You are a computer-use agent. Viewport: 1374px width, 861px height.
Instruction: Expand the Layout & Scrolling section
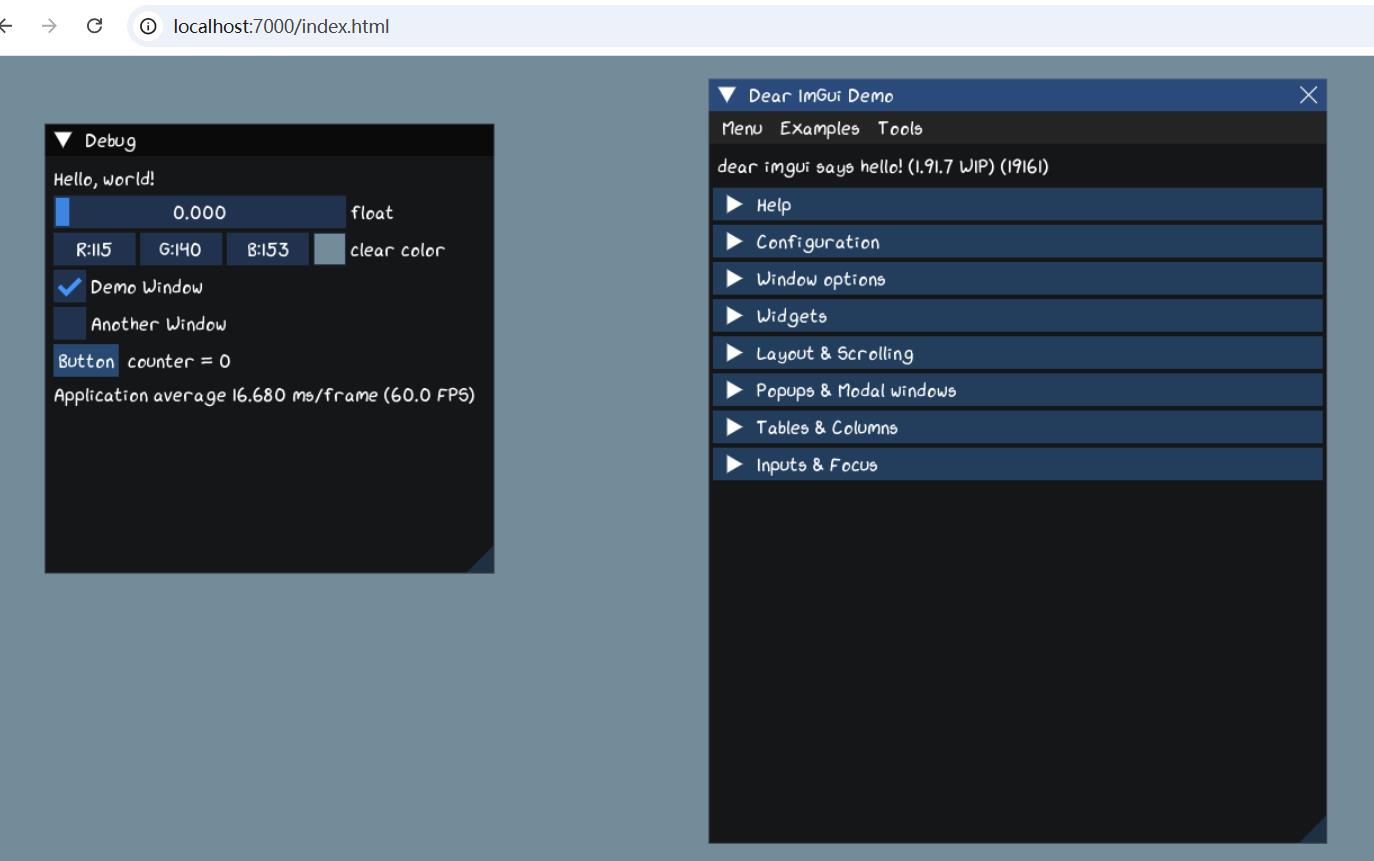pyautogui.click(x=1018, y=353)
